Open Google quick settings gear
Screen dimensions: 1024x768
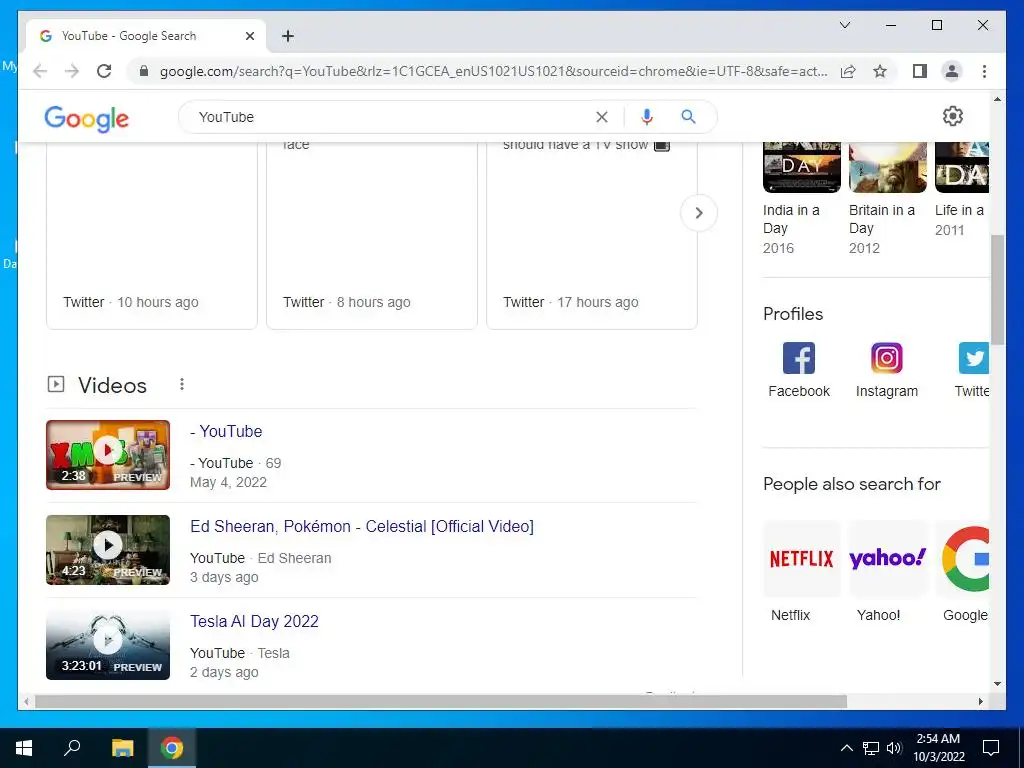click(953, 116)
